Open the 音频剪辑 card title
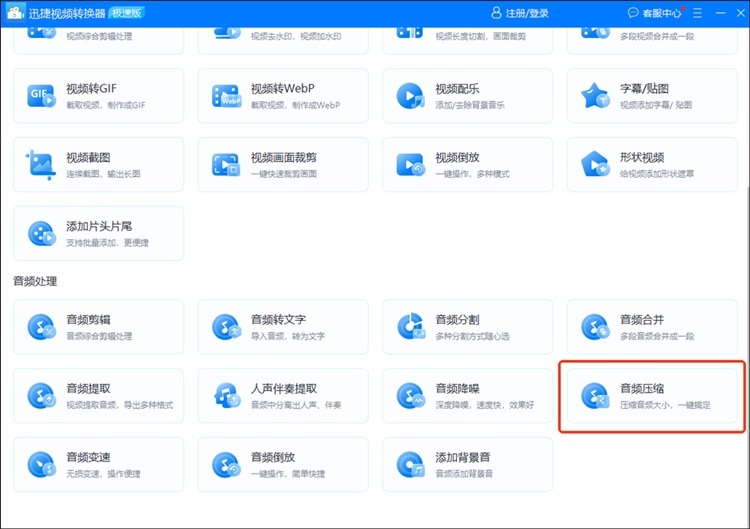Viewport: 750px width, 529px height. click(x=88, y=320)
